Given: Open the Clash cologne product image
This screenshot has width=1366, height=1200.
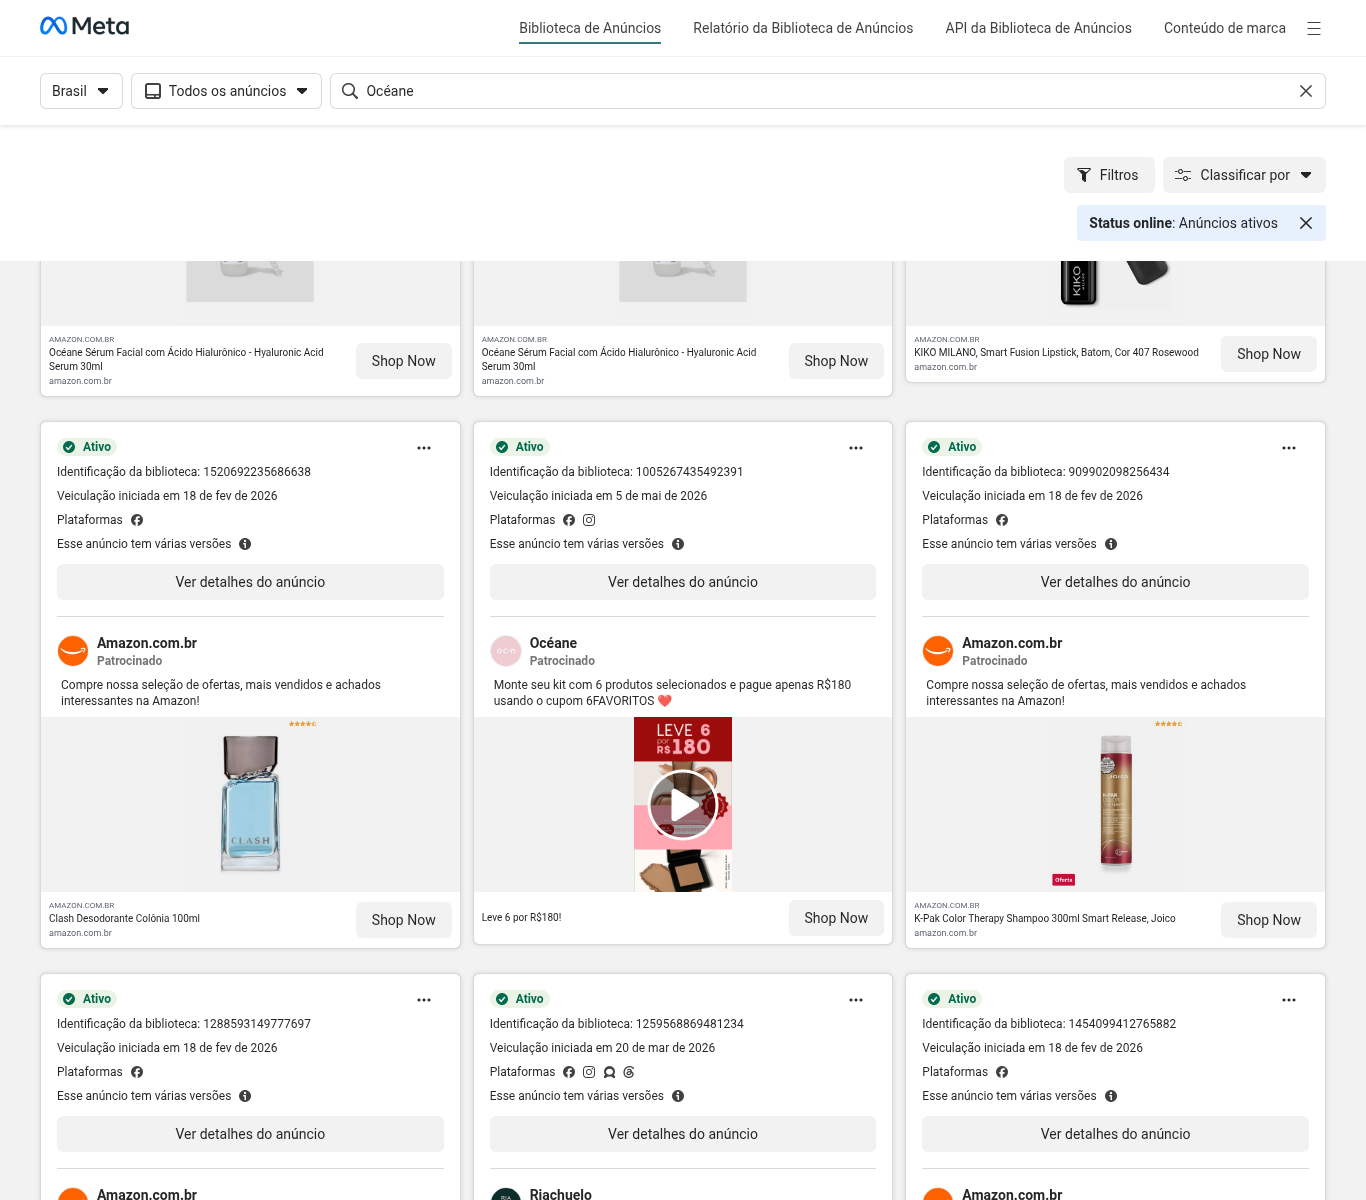Looking at the screenshot, I should click(250, 804).
